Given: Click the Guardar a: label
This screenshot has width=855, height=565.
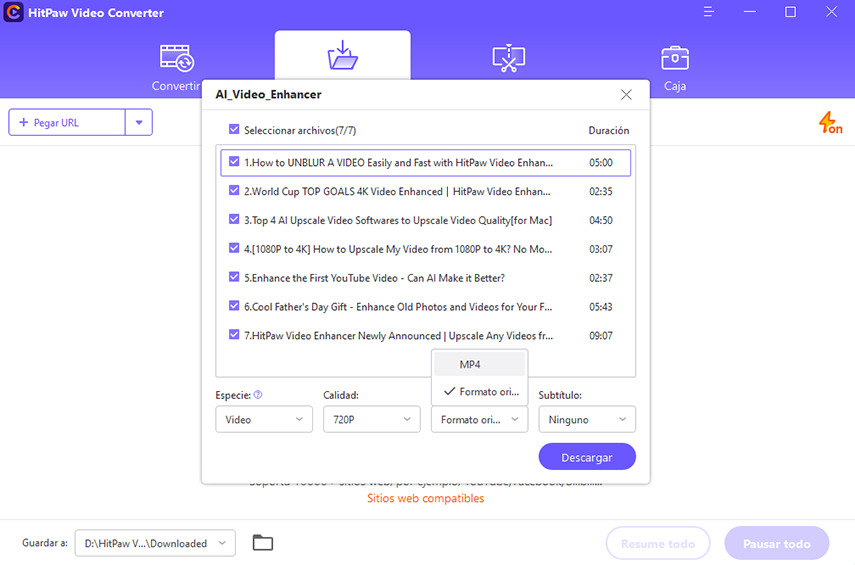Looking at the screenshot, I should coord(45,543).
